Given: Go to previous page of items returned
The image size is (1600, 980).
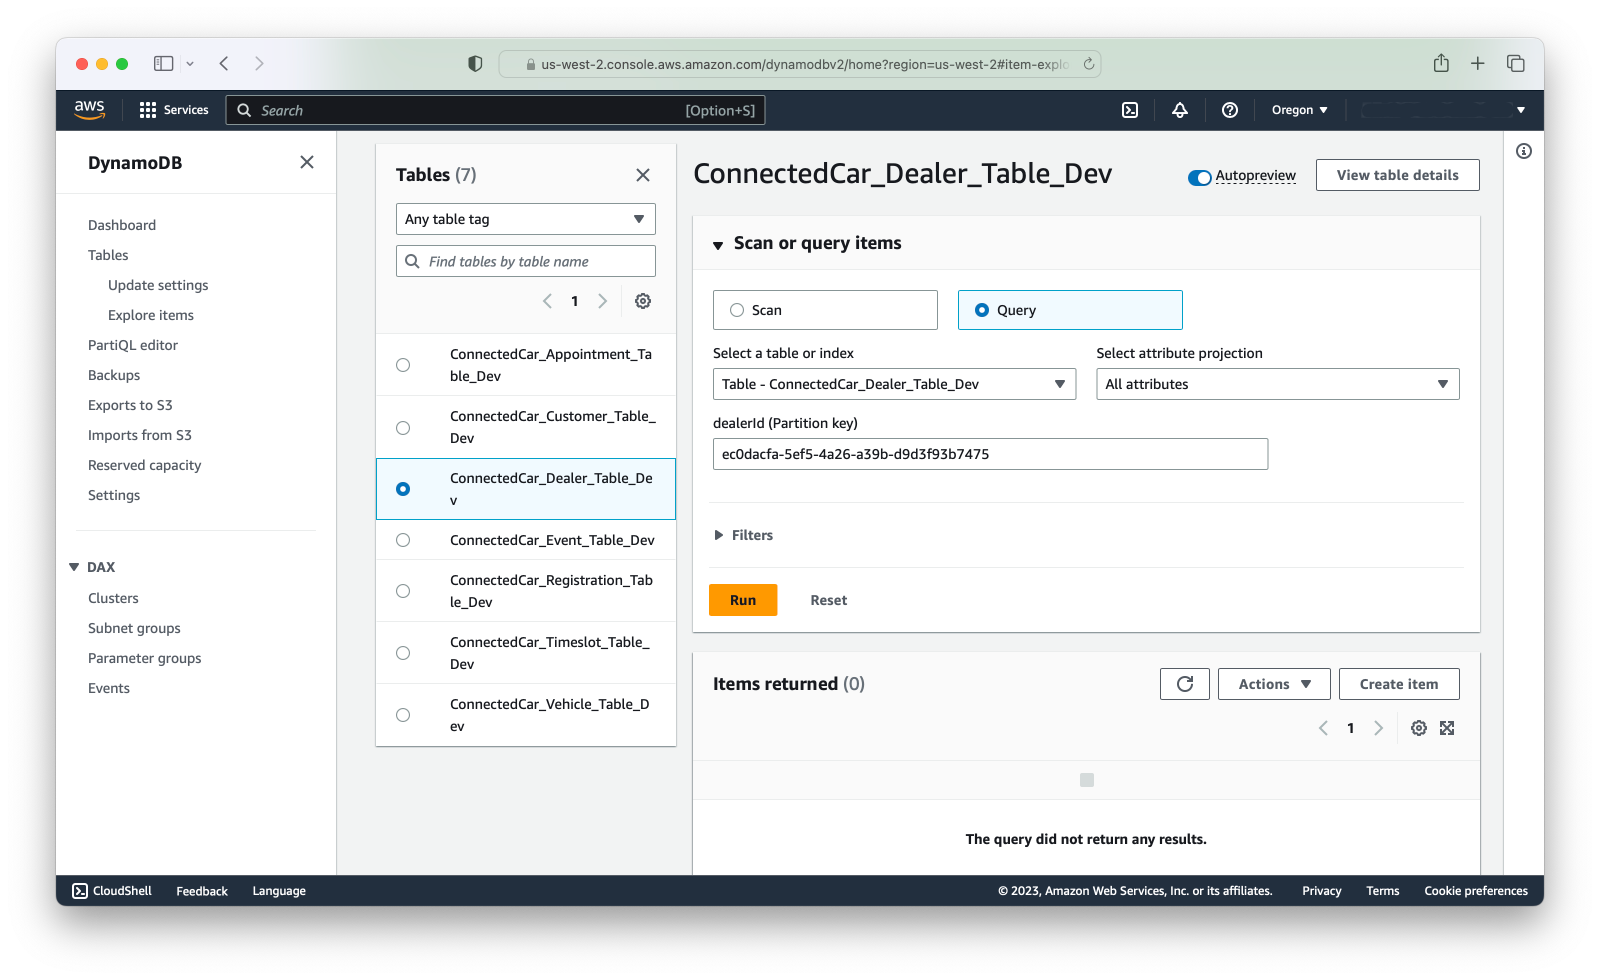Looking at the screenshot, I should [1323, 728].
